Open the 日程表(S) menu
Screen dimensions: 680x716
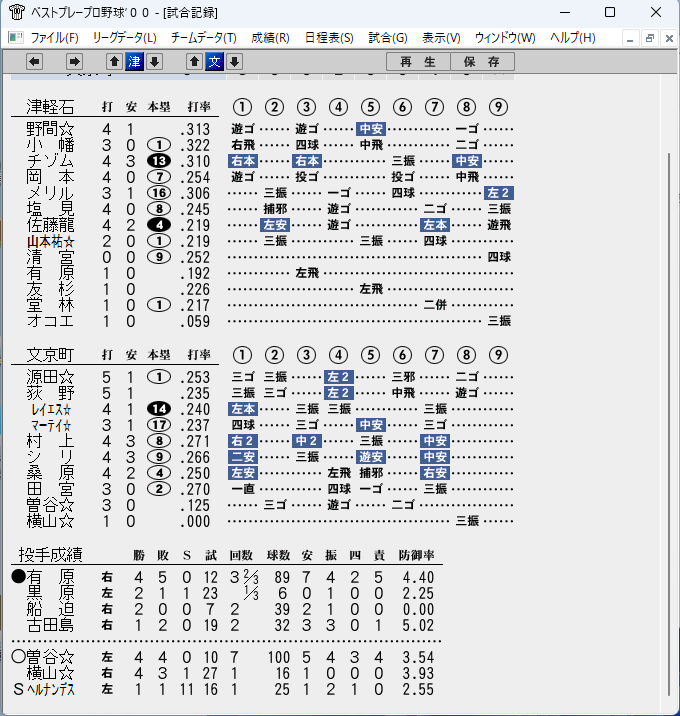point(329,37)
